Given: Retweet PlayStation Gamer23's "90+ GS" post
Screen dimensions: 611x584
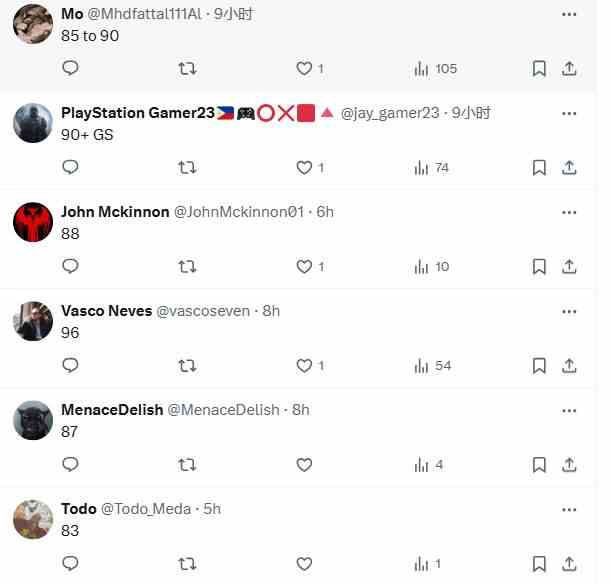Looking at the screenshot, I should click(x=187, y=168).
